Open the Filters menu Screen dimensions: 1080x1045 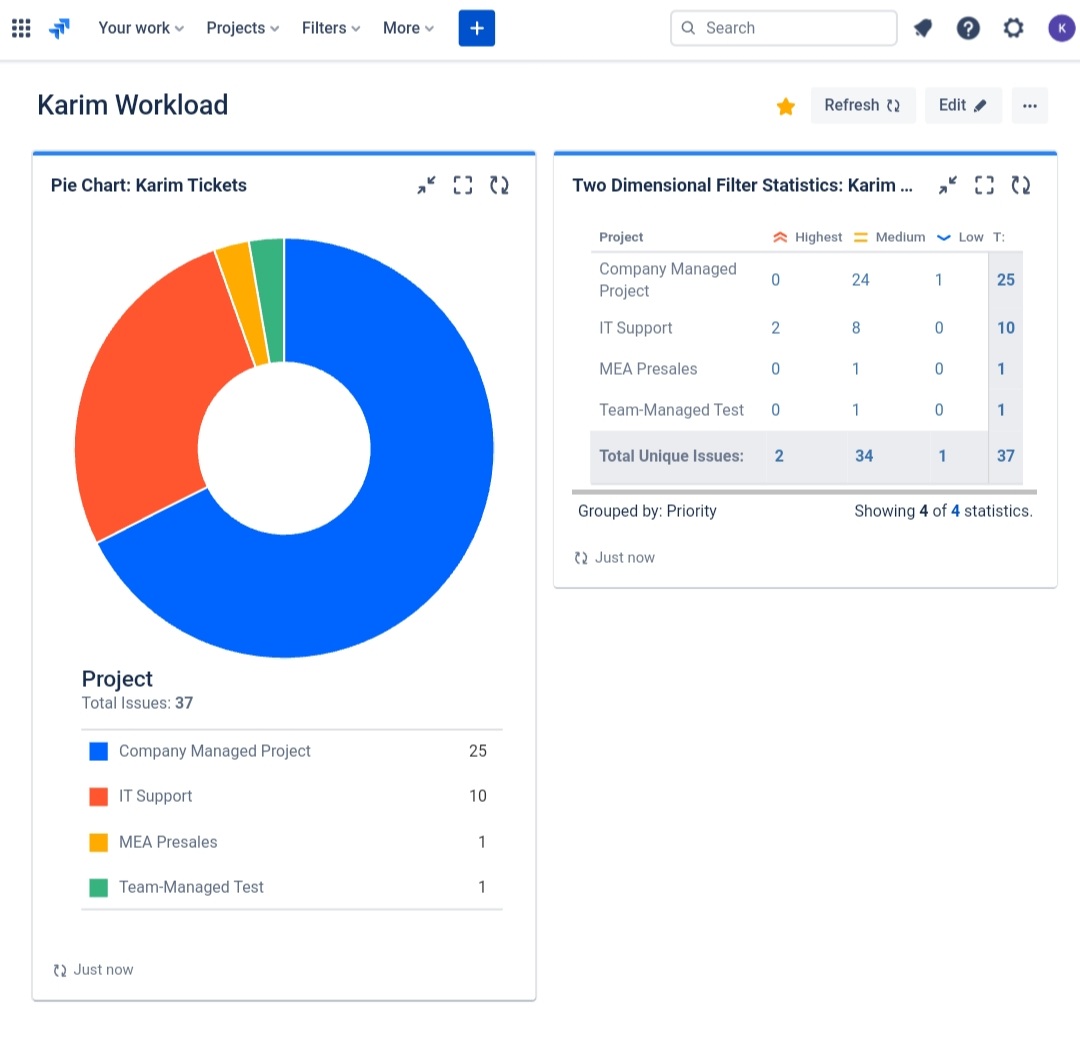(x=330, y=27)
